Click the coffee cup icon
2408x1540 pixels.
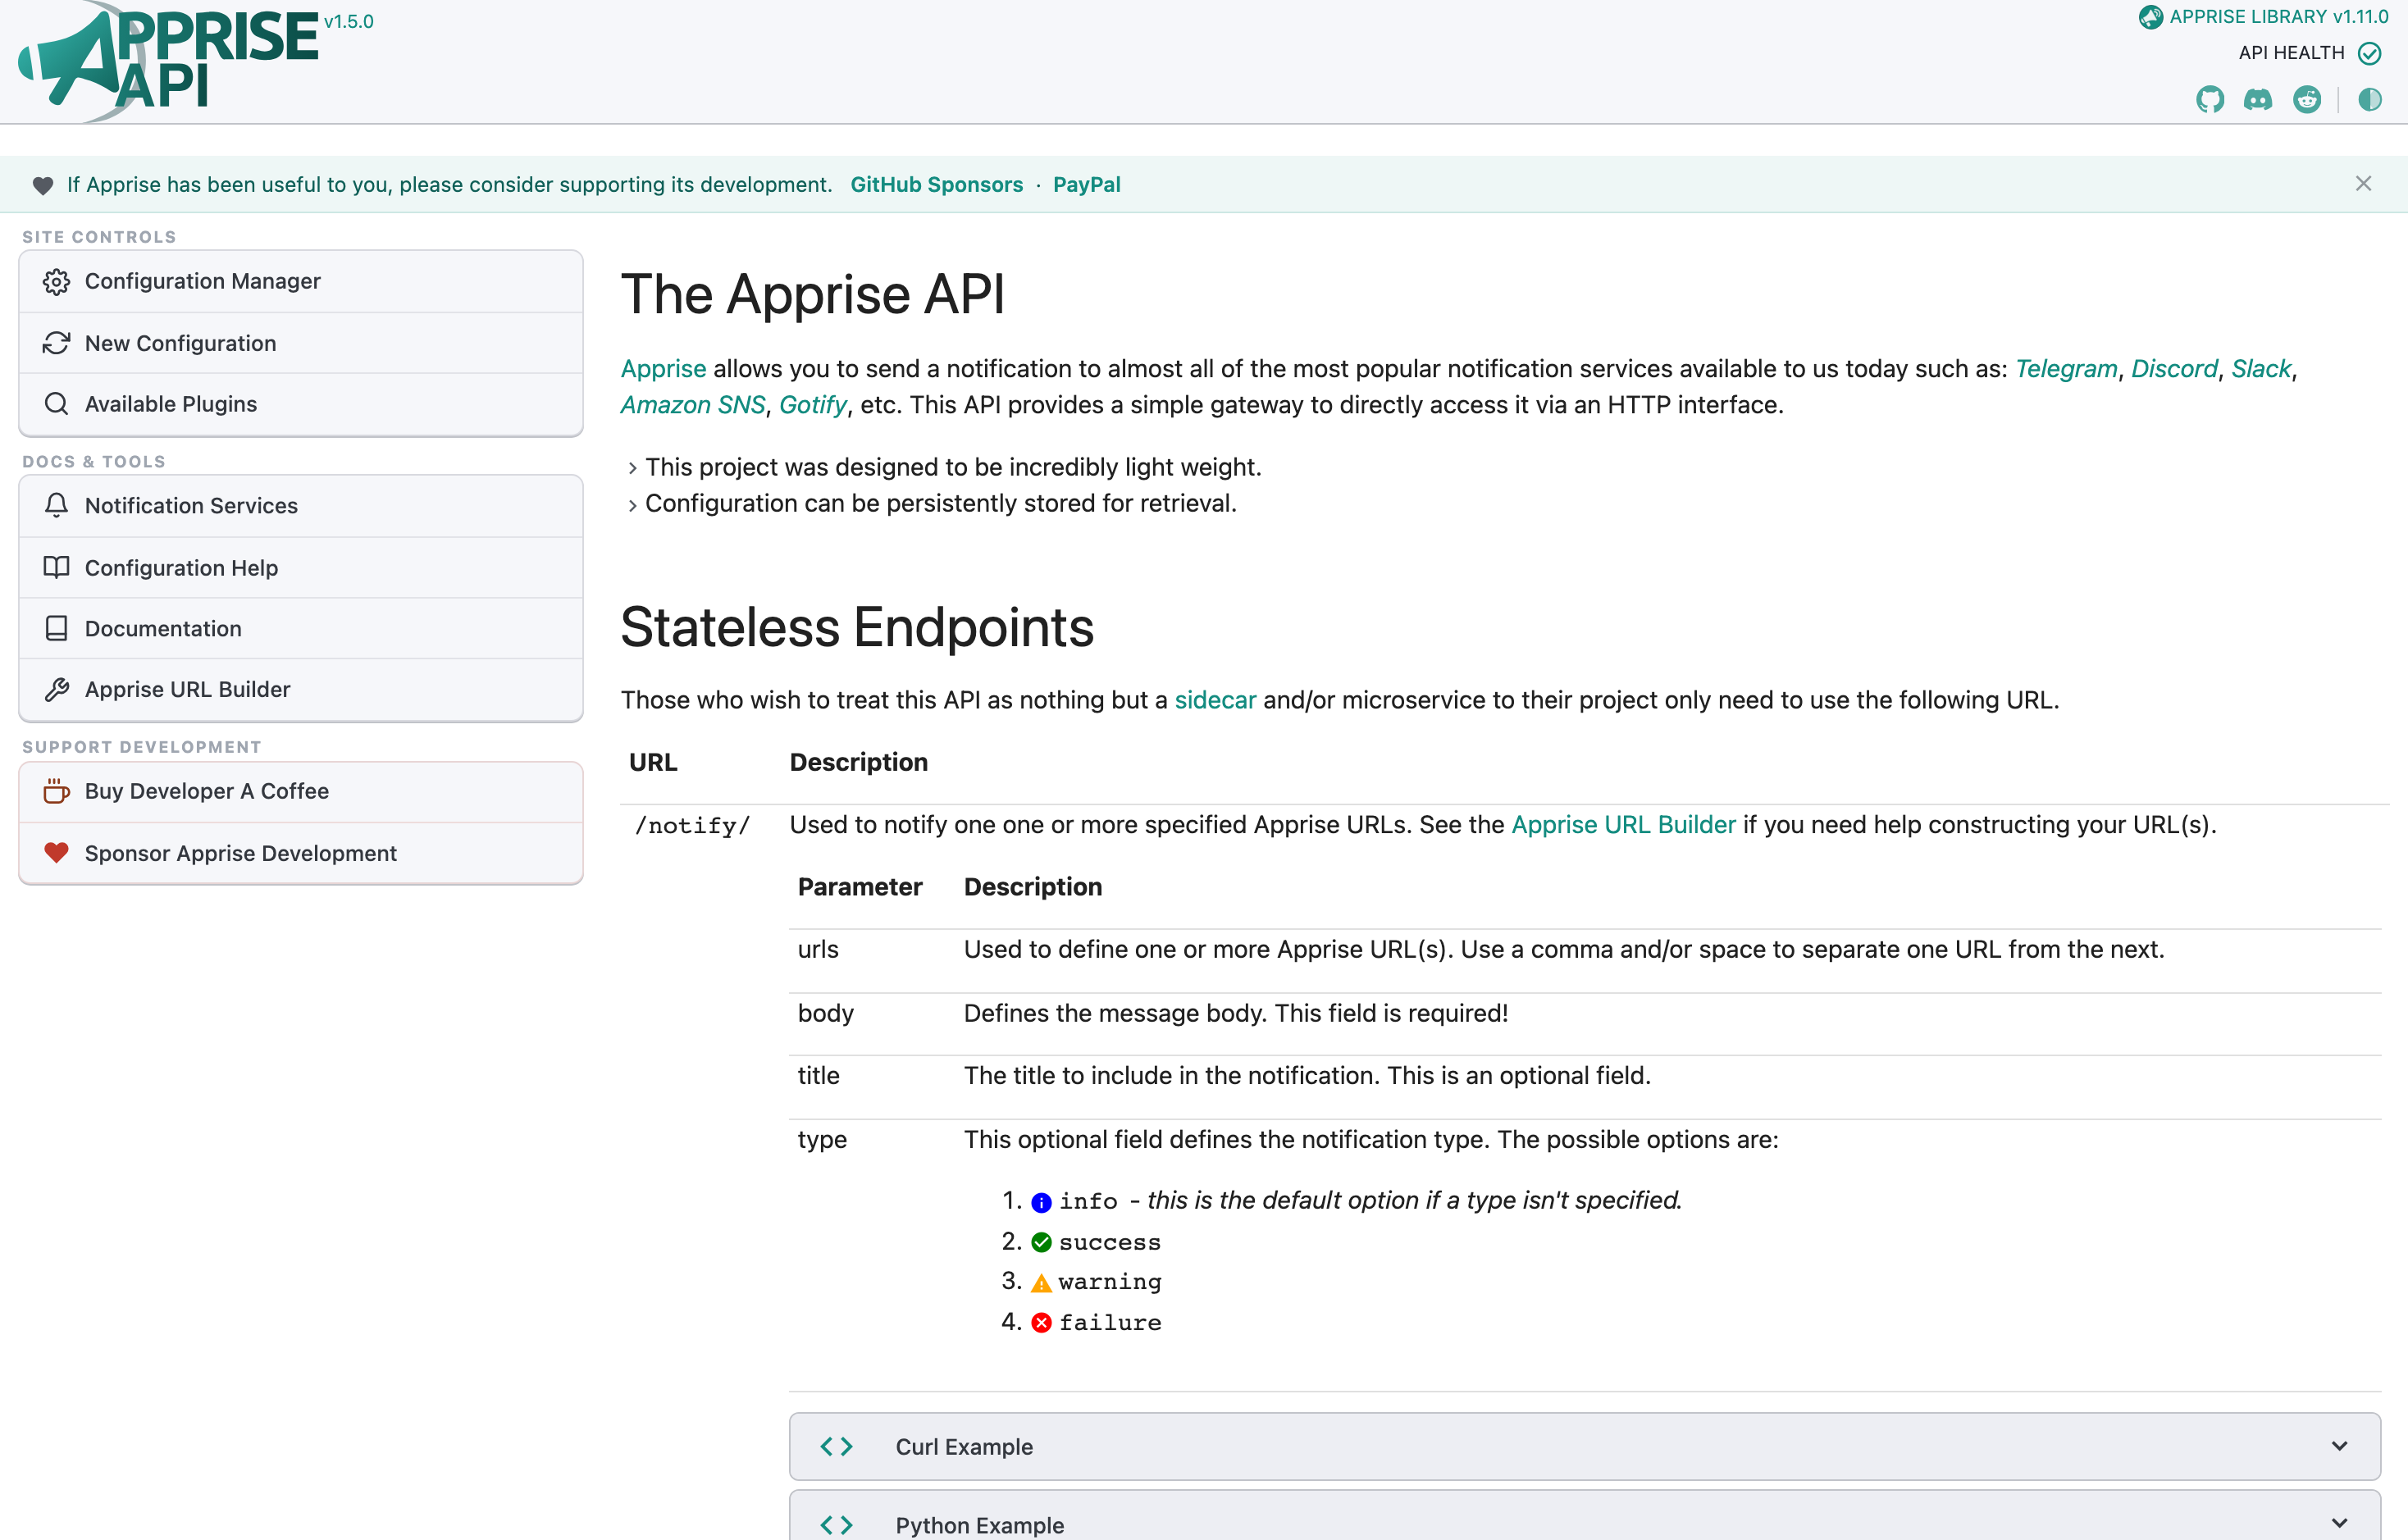[56, 791]
